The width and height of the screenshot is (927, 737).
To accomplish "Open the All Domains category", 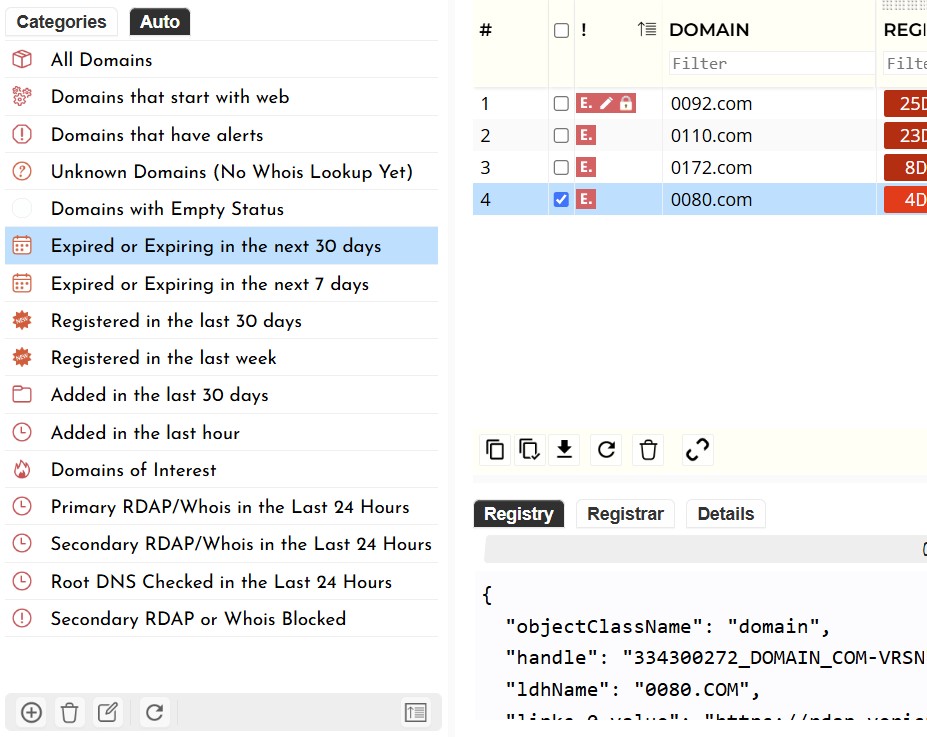I will tap(221, 60).
